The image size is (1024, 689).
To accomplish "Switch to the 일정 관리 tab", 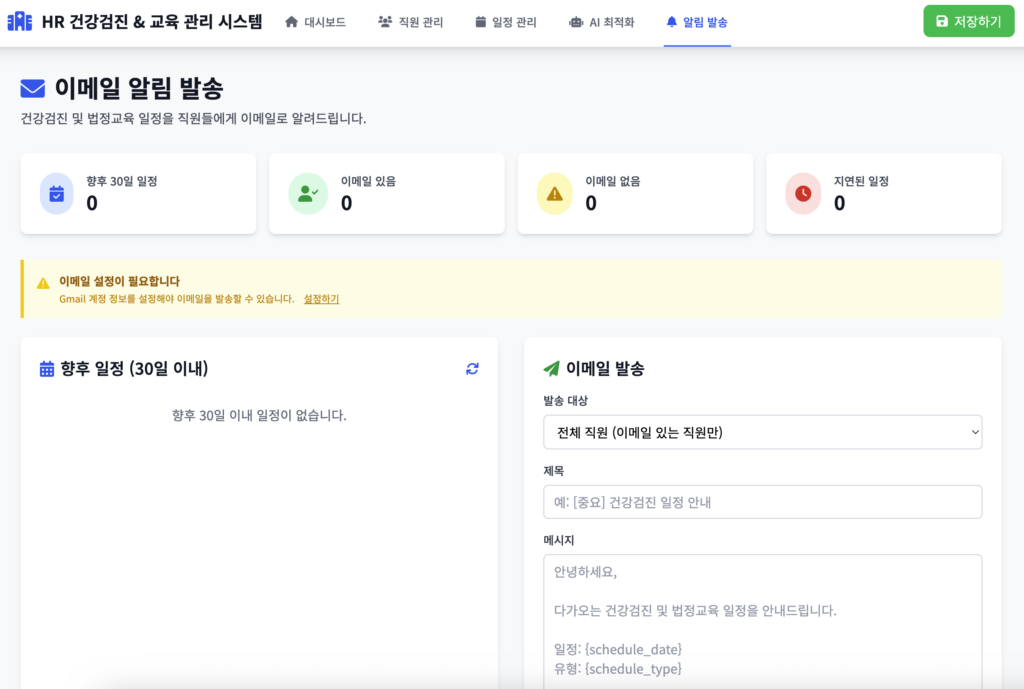I will [x=505, y=22].
